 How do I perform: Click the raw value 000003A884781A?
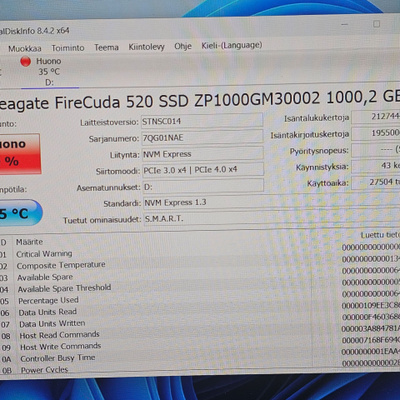click(x=370, y=329)
